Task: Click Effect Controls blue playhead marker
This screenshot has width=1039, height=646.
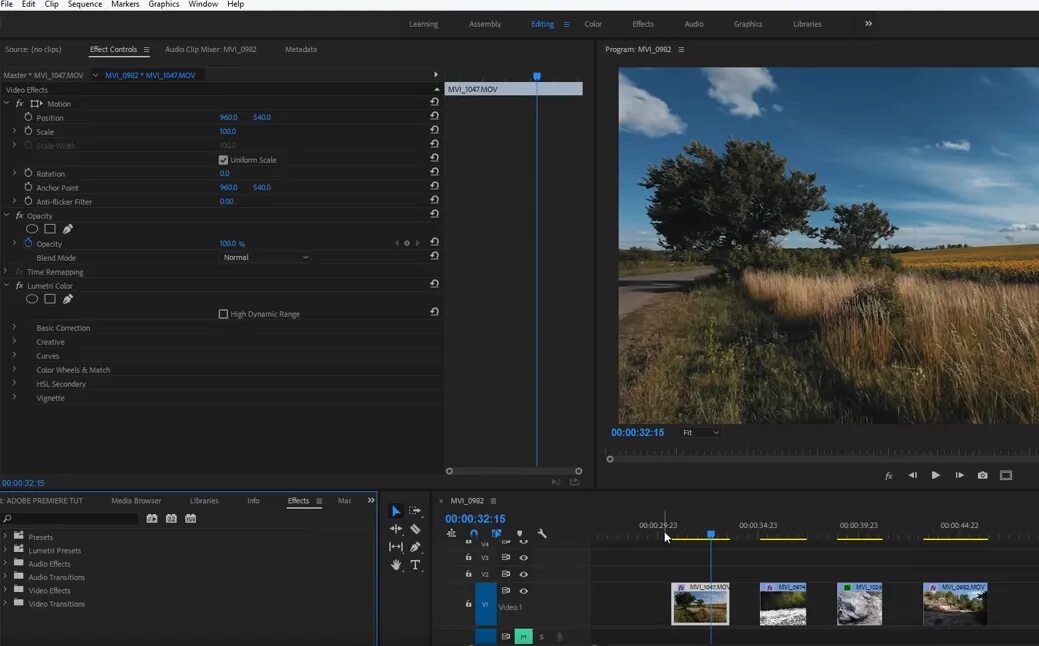Action: [537, 76]
